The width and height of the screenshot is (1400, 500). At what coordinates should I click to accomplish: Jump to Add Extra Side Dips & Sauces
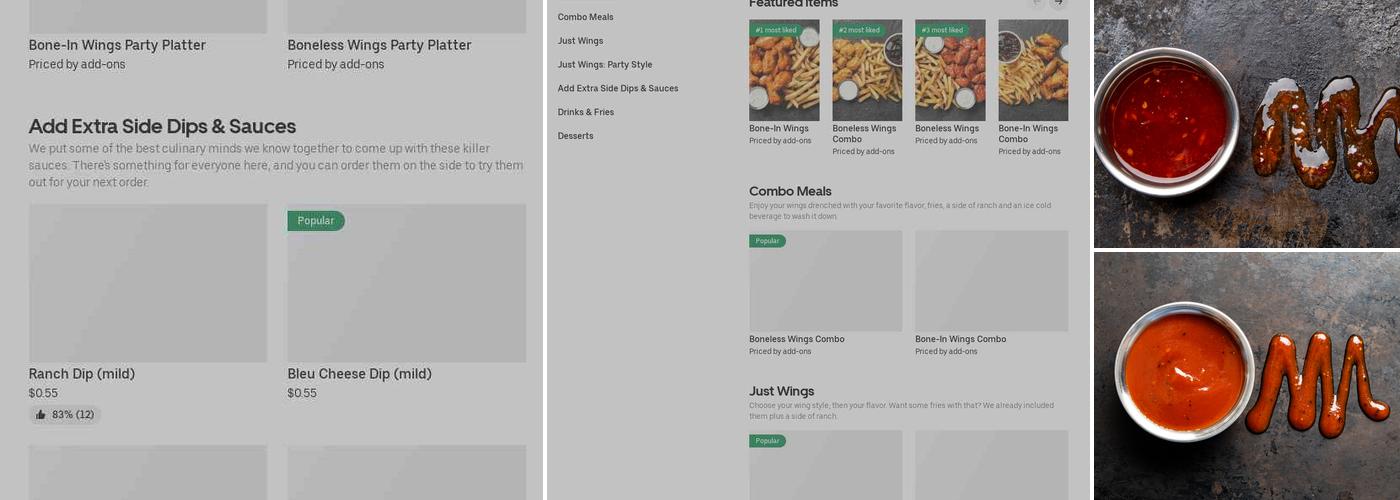618,88
